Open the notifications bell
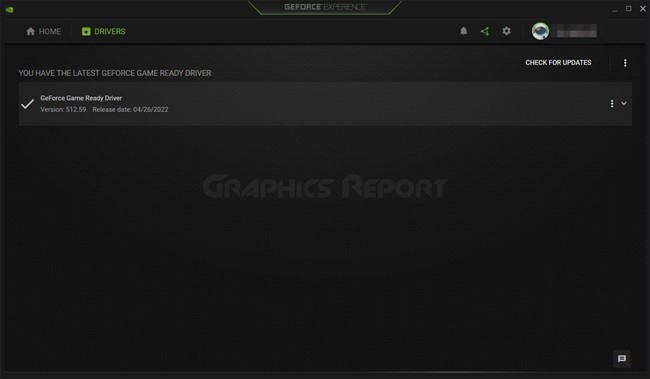This screenshot has height=379, width=650. pos(463,31)
